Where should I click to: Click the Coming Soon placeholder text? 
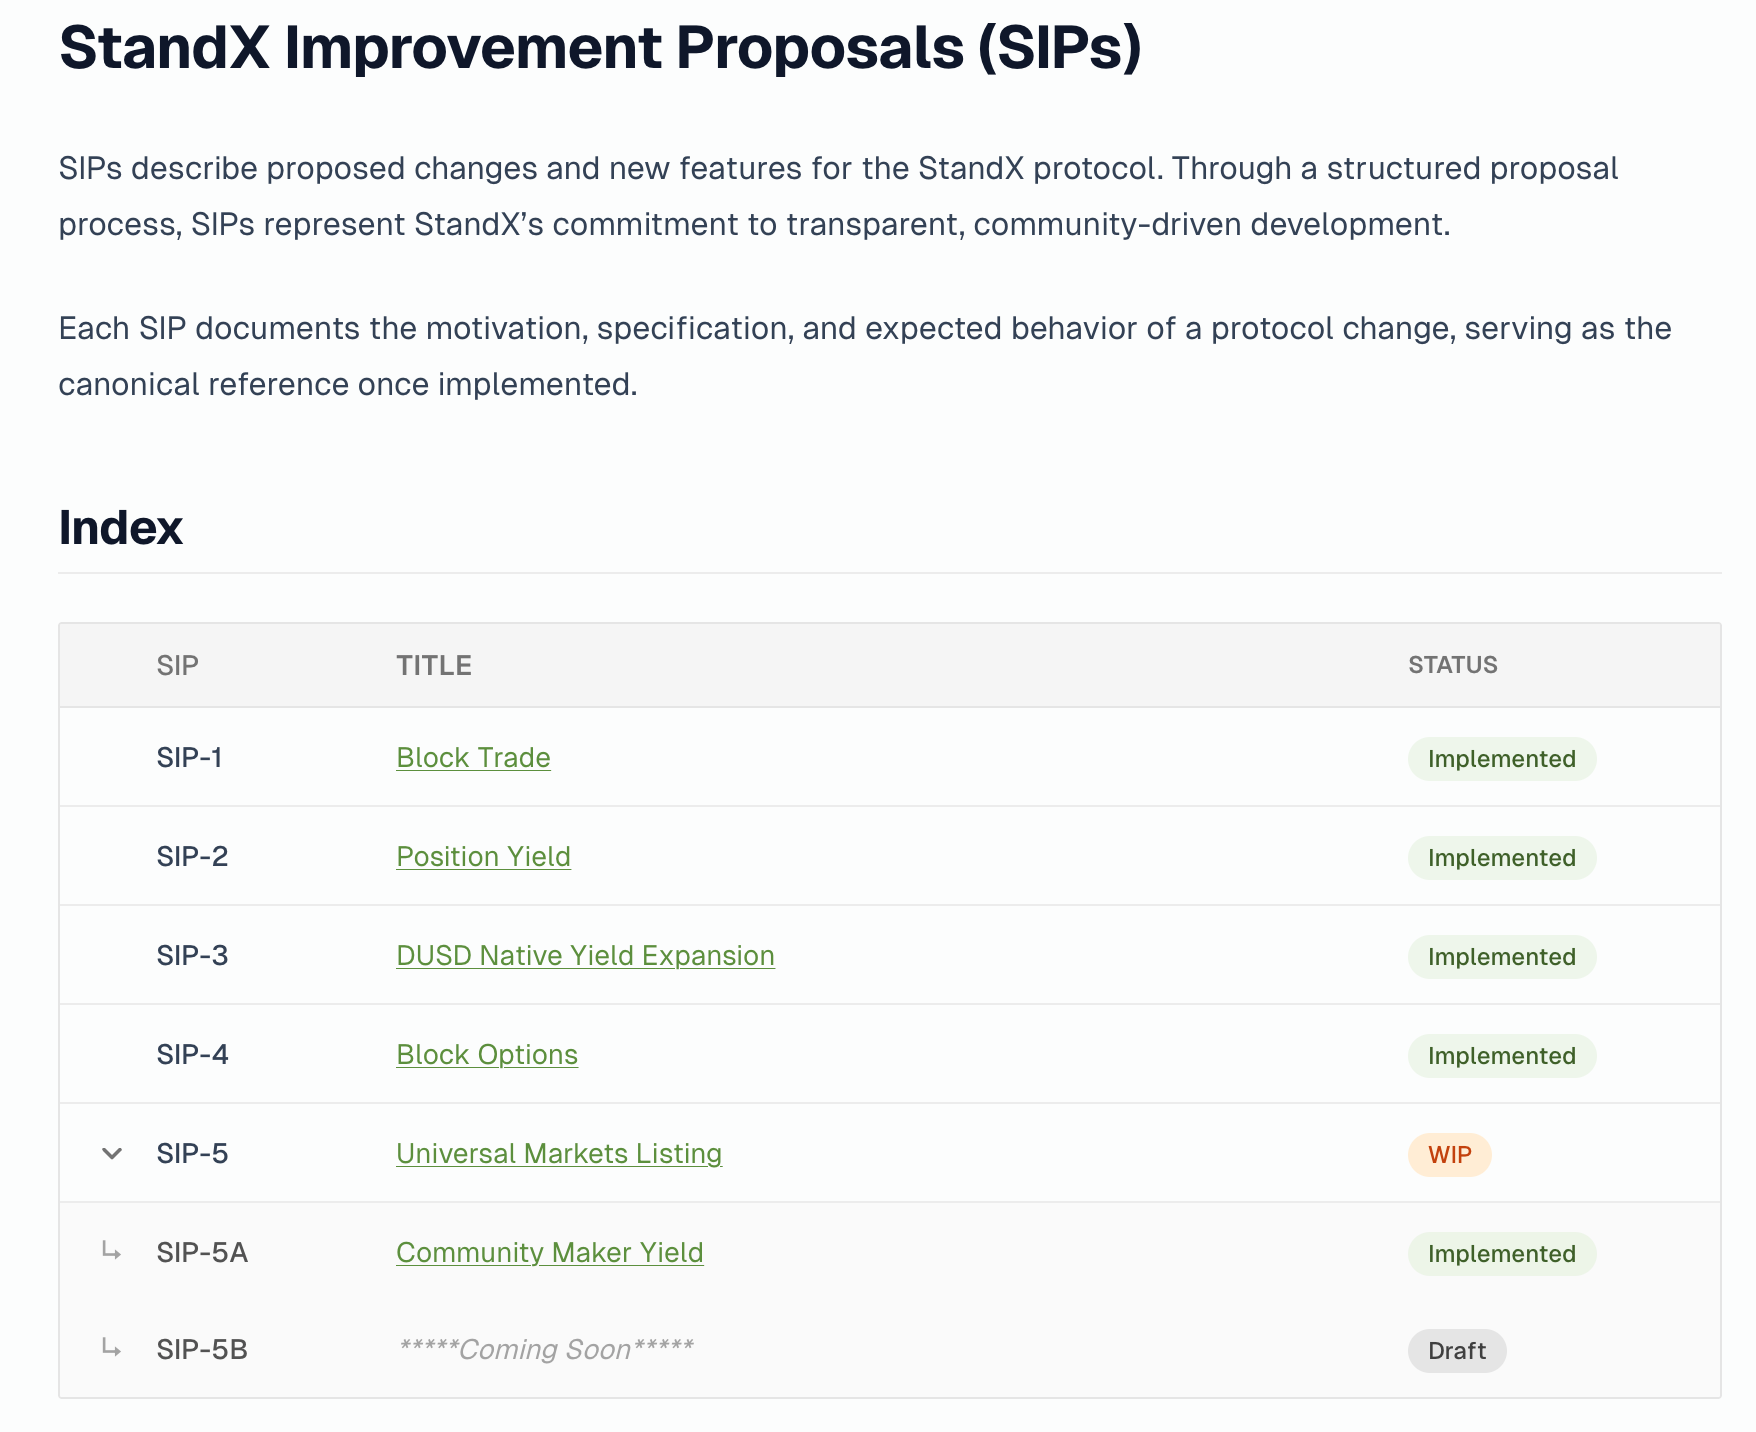tap(546, 1349)
